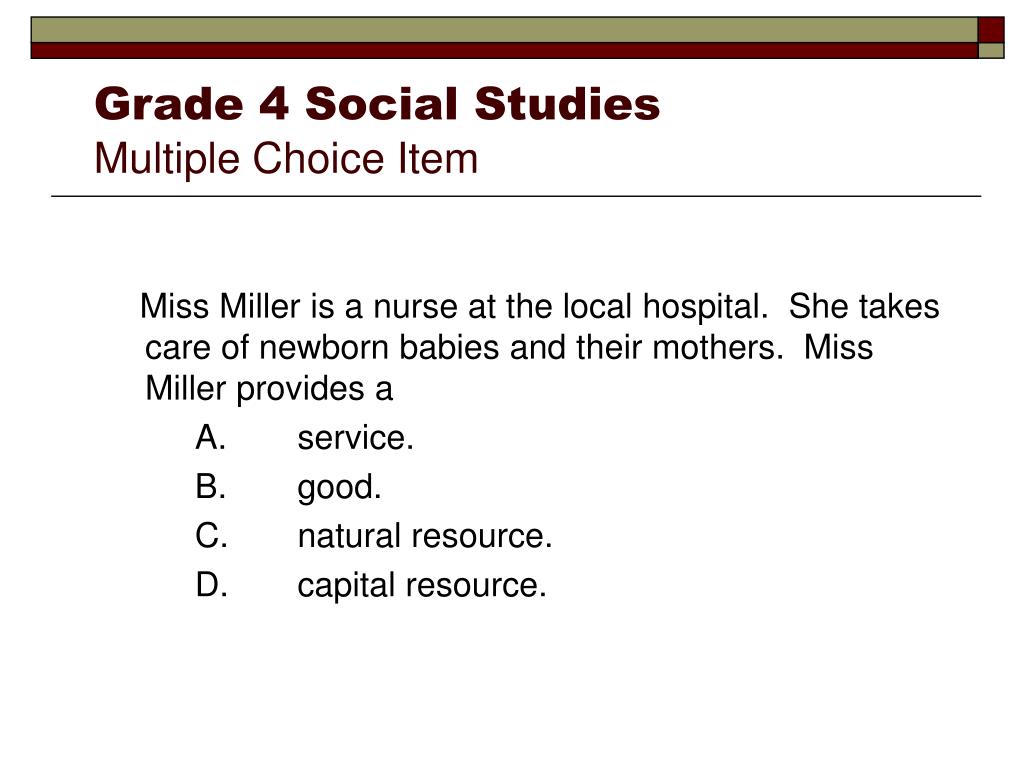1024x768 pixels.
Task: Click the olive green header band
Action: pos(504,30)
